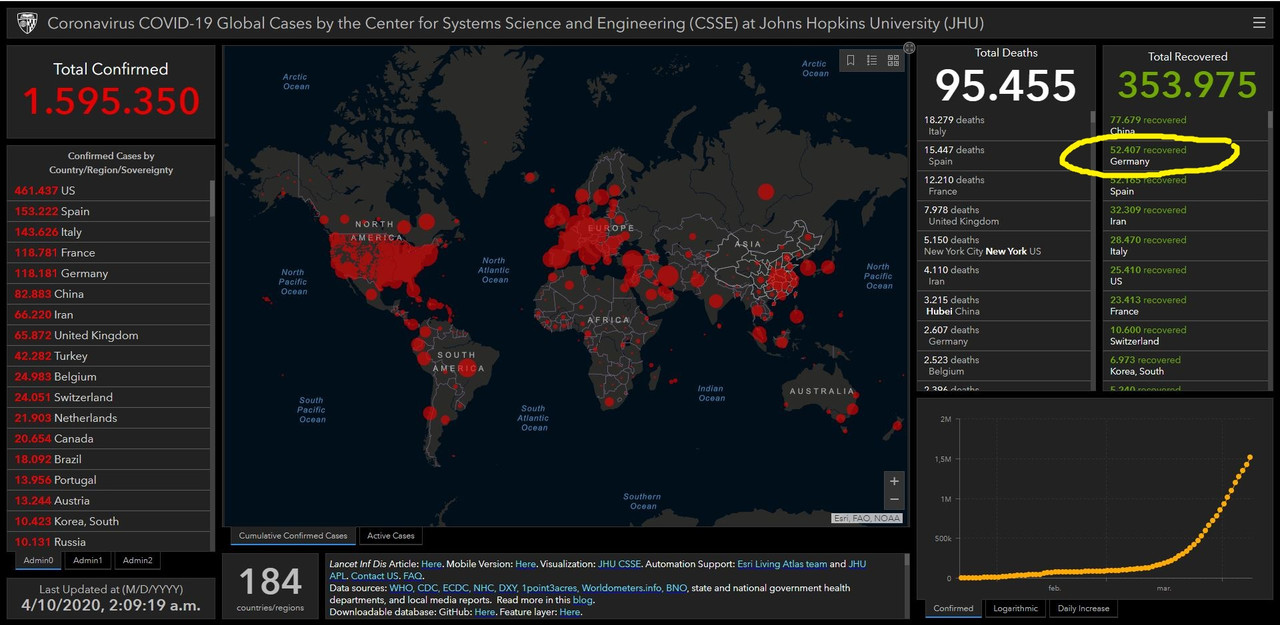1280x625 pixels.
Task: Switch to Cumulative Confirmed Cases tab
Action: pos(293,536)
